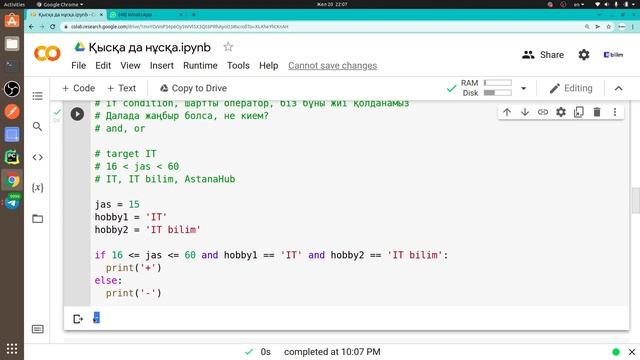Screen dimensions: 640x360
Task: Show applications grid in dock
Action: click(x=12, y=349)
